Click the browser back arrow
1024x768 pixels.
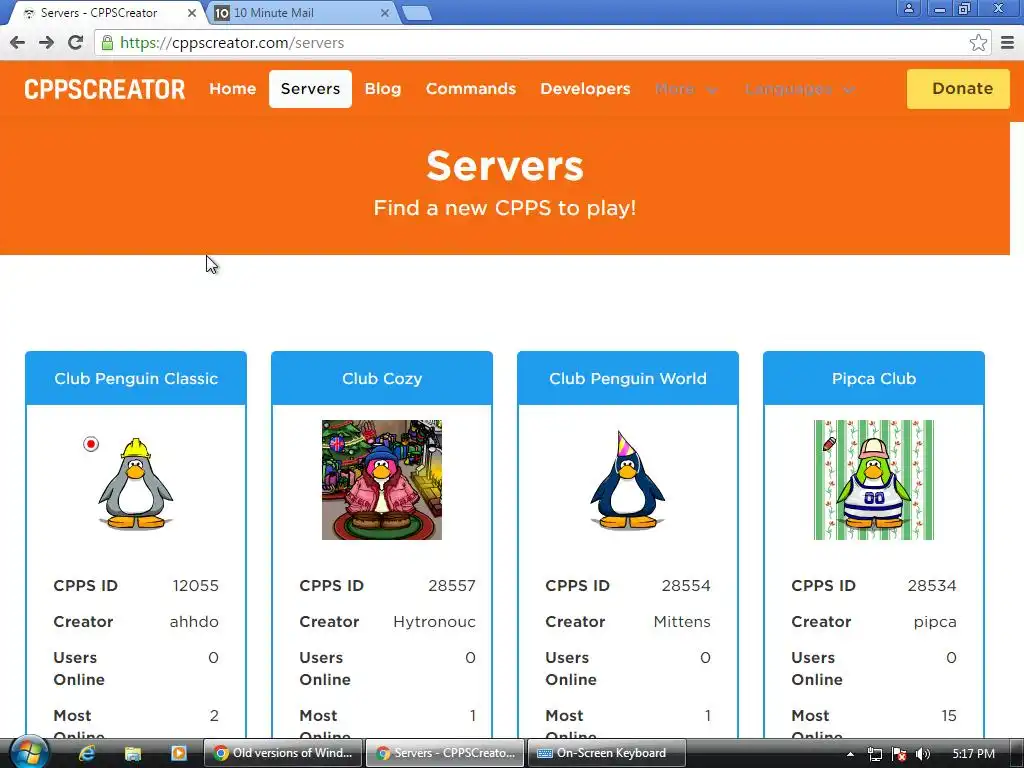pos(18,43)
